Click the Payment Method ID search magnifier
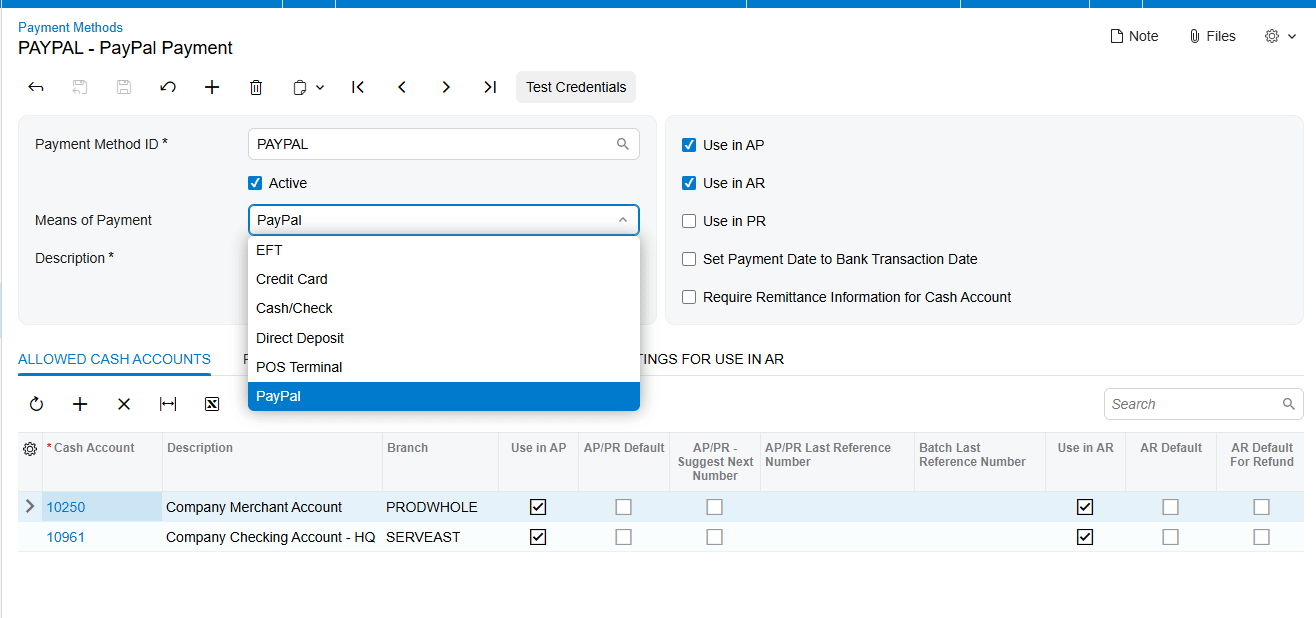The width and height of the screenshot is (1316, 618). pos(623,144)
